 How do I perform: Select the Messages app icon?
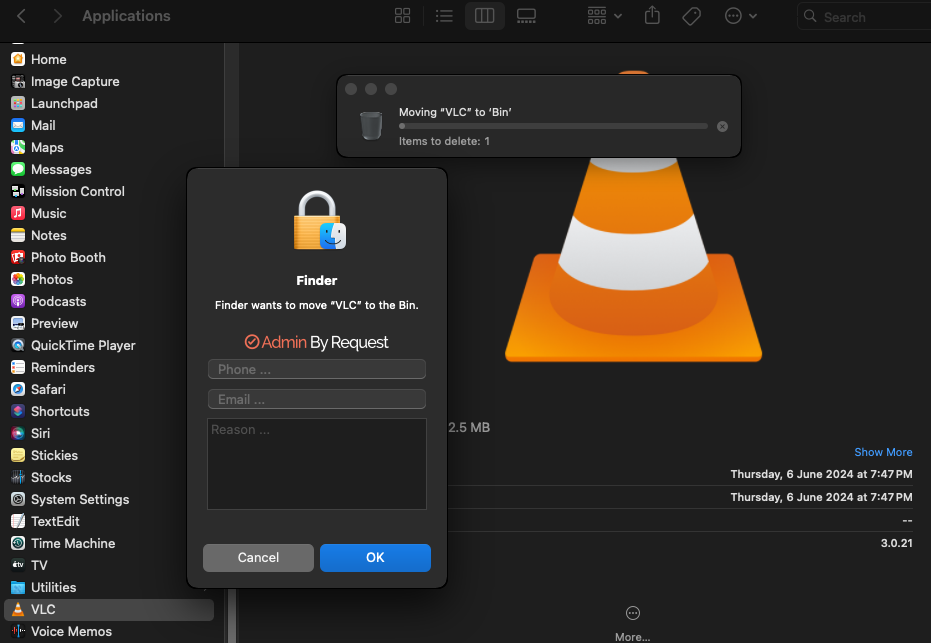coord(18,169)
